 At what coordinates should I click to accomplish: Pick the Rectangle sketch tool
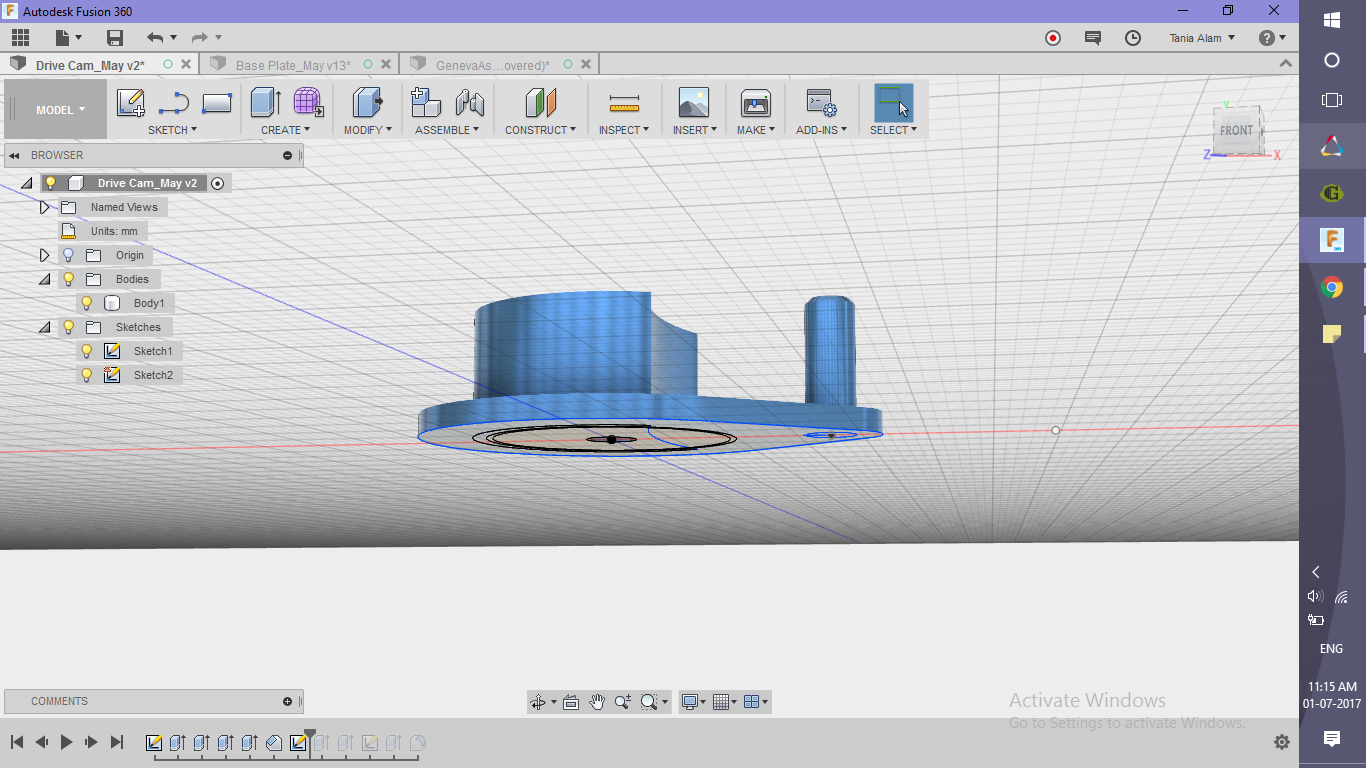click(x=217, y=103)
